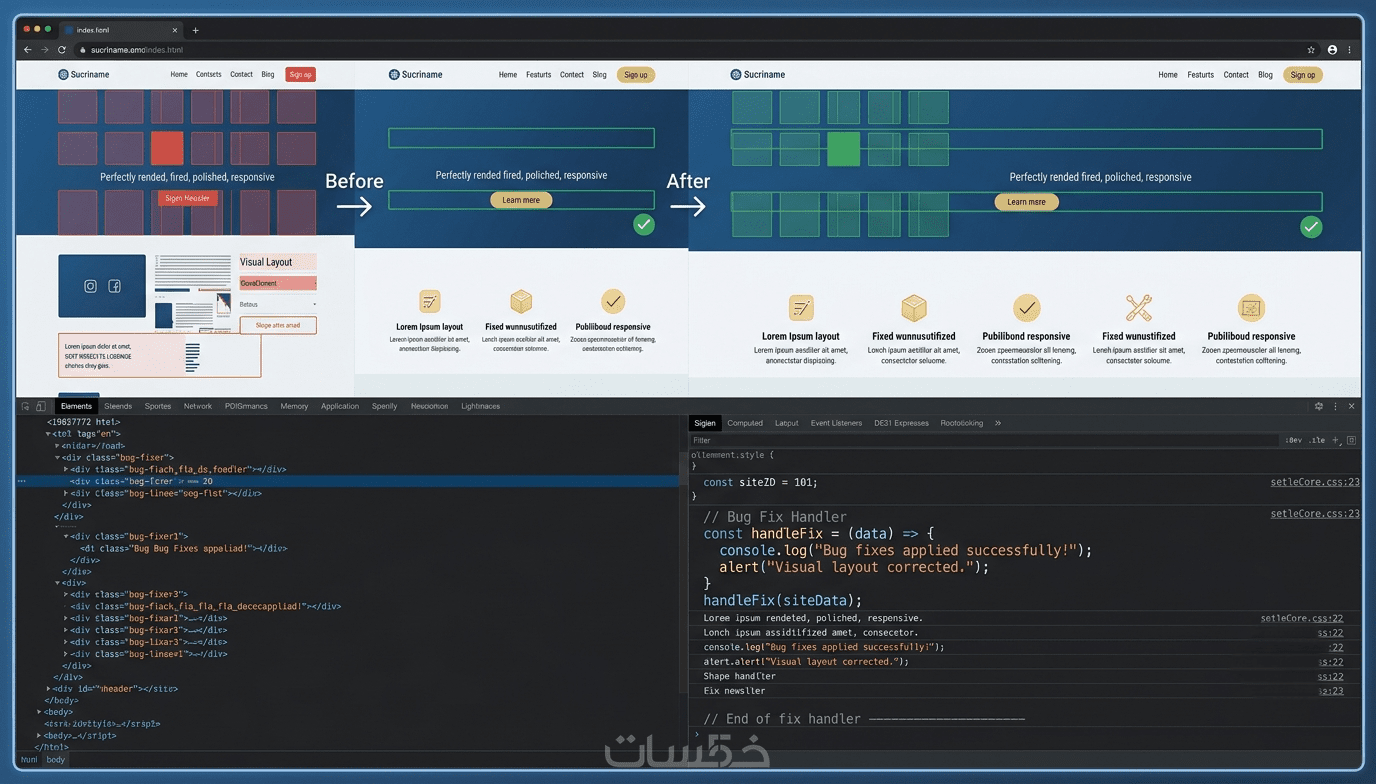
Task: Click the Contsets nav link in left page
Action: tap(208, 74)
